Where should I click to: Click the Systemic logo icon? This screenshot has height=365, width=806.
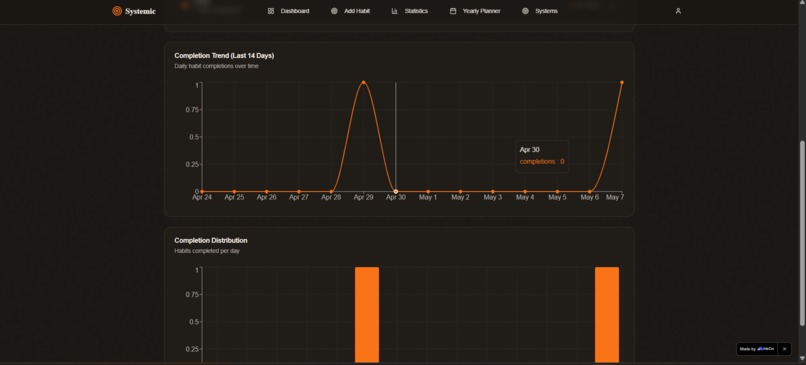coord(117,11)
